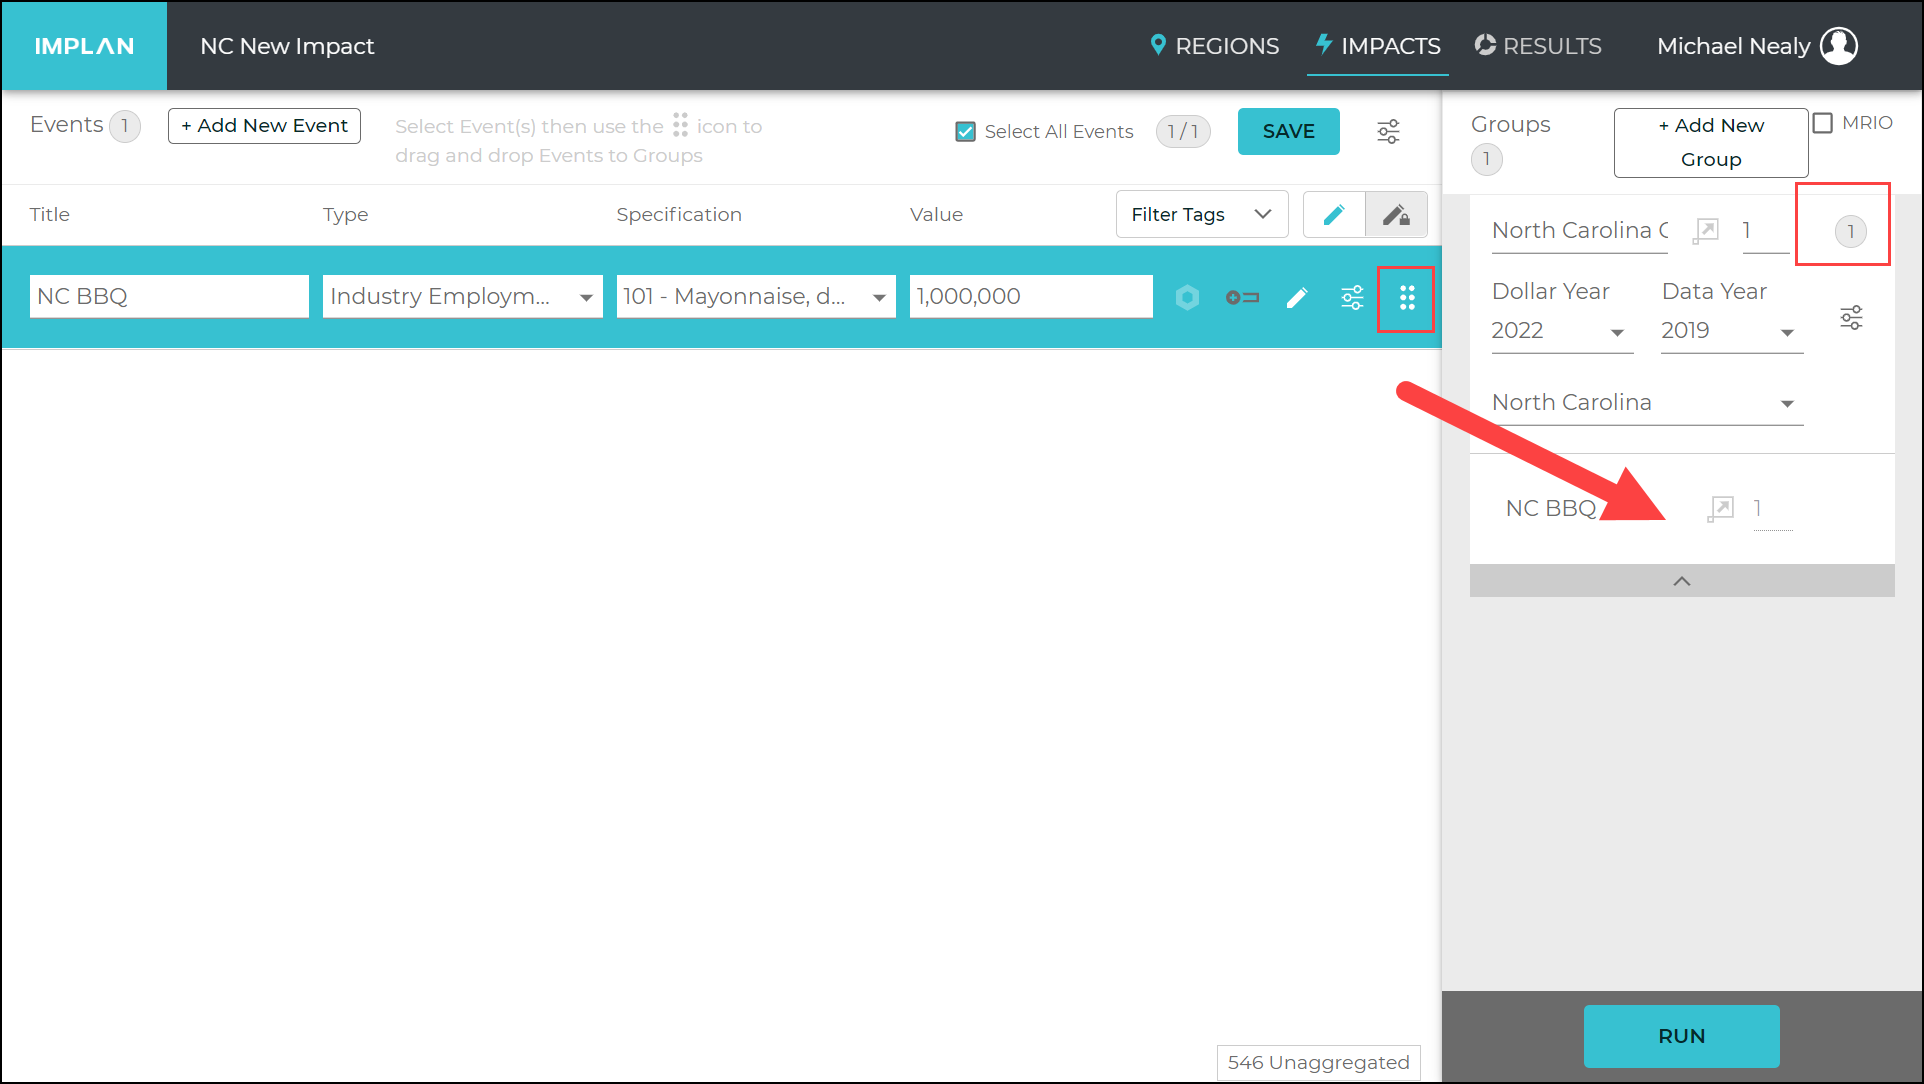Image resolution: width=1924 pixels, height=1084 pixels.
Task: Click the IMPLAN logo
Action: click(x=84, y=46)
